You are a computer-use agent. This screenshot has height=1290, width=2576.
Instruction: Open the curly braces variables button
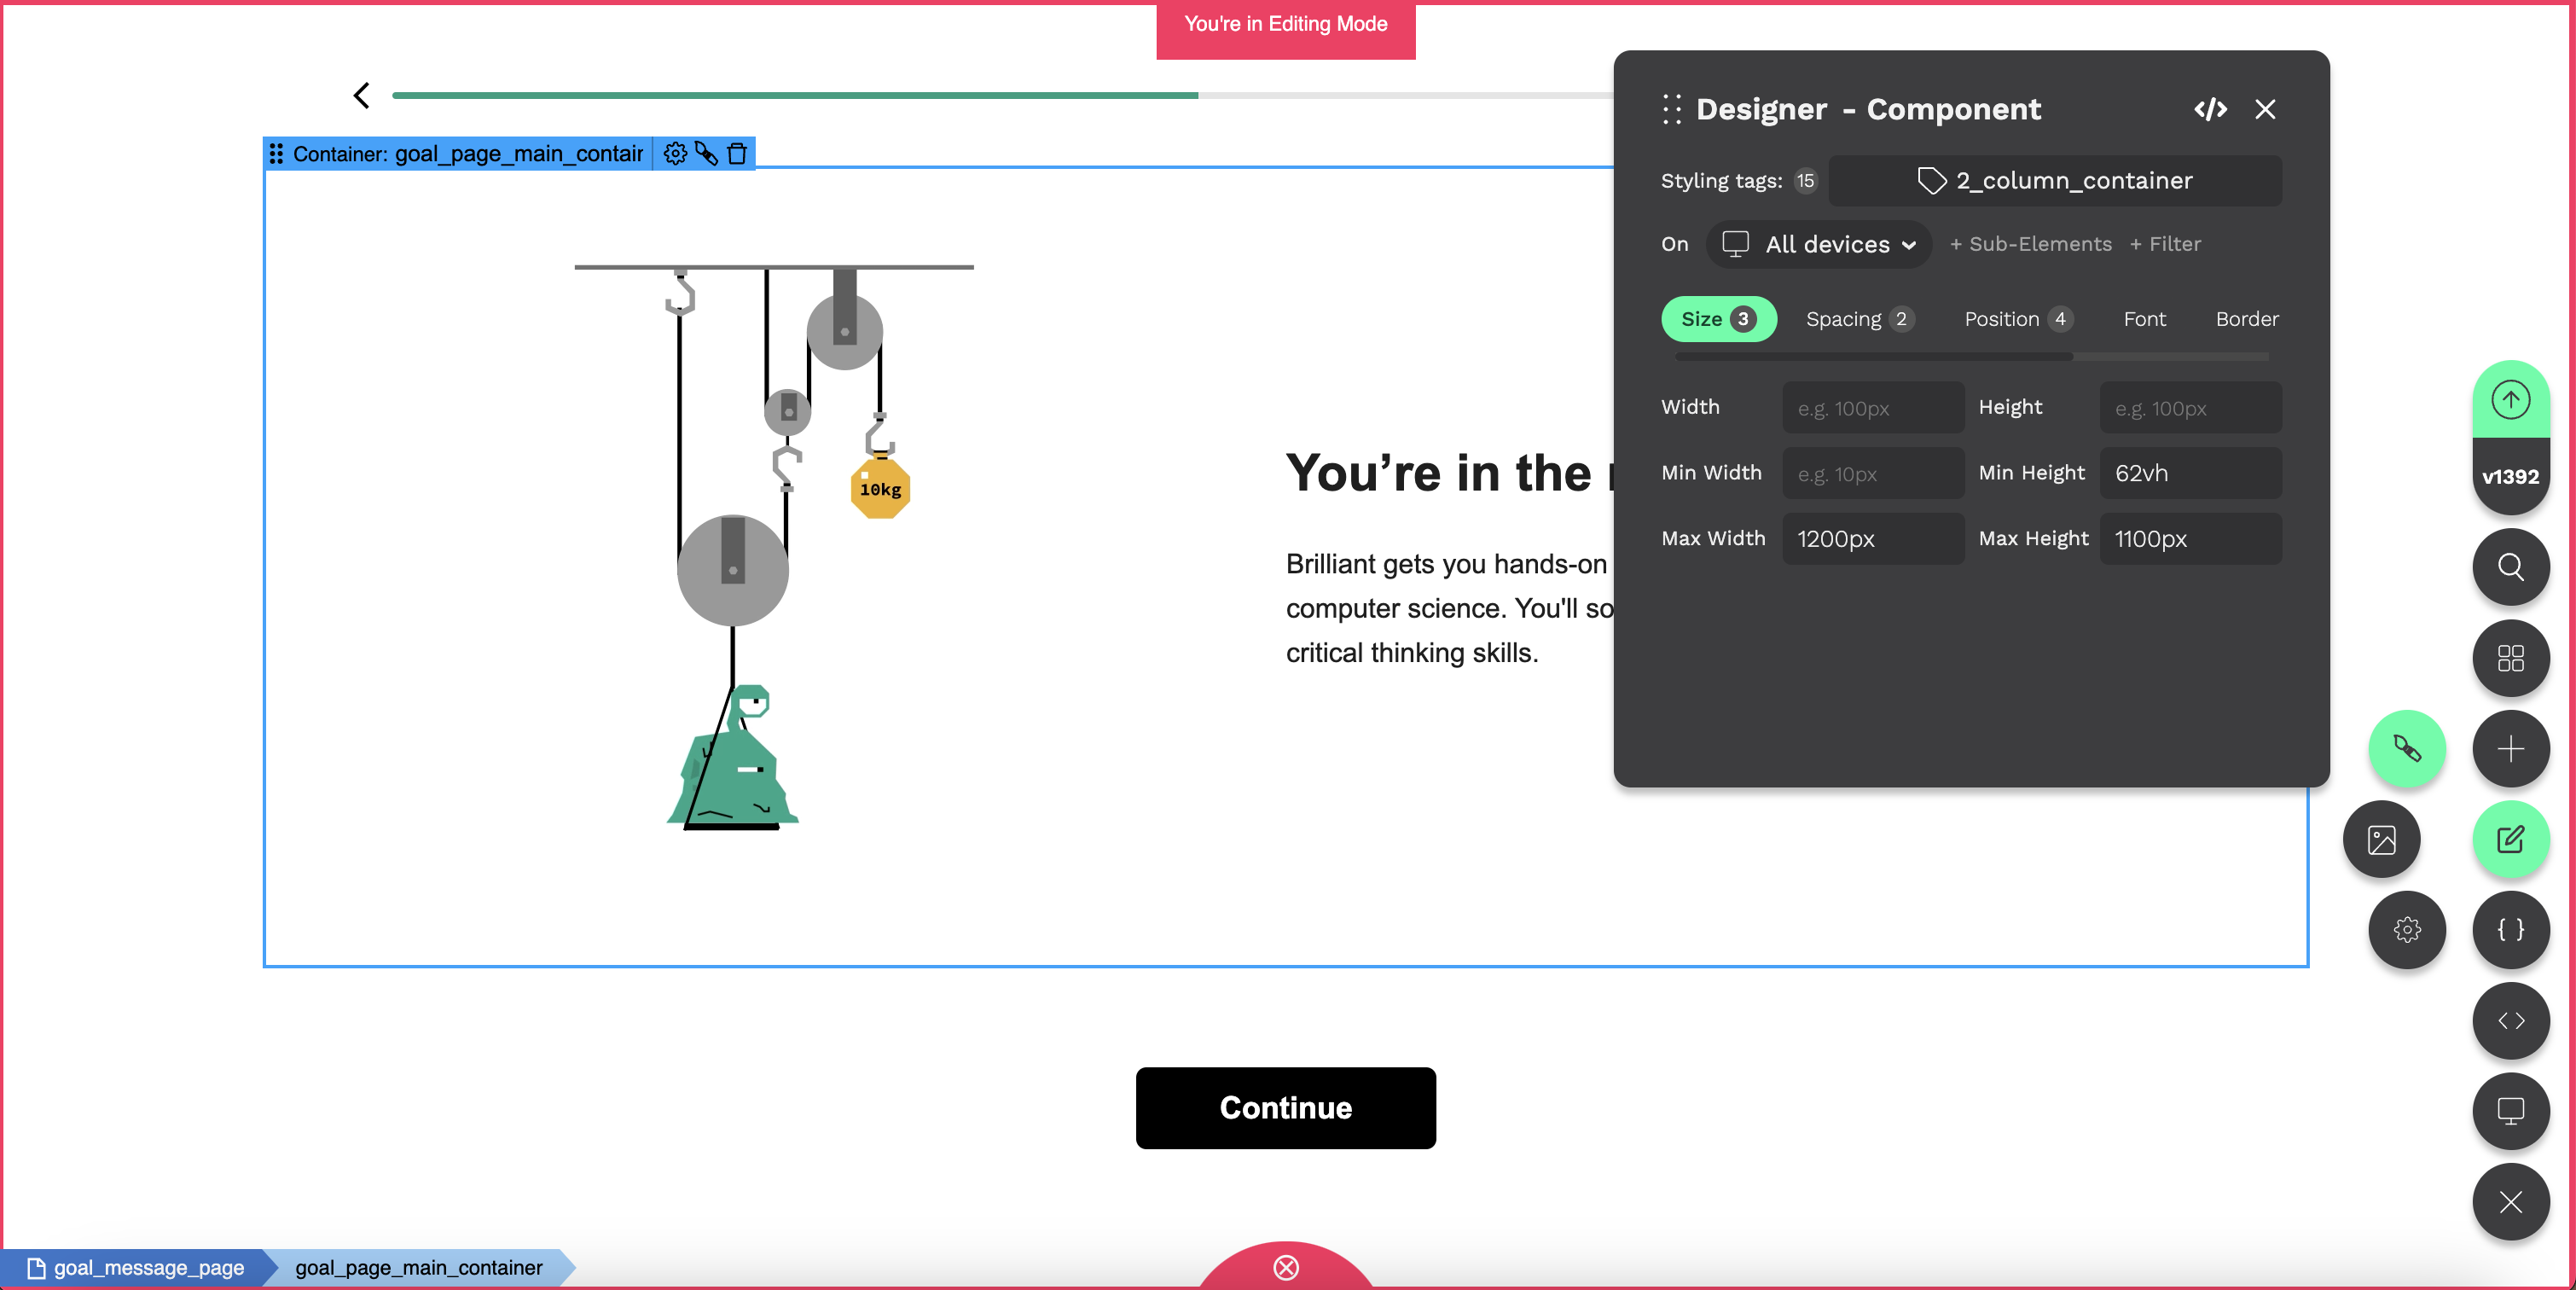coord(2510,930)
